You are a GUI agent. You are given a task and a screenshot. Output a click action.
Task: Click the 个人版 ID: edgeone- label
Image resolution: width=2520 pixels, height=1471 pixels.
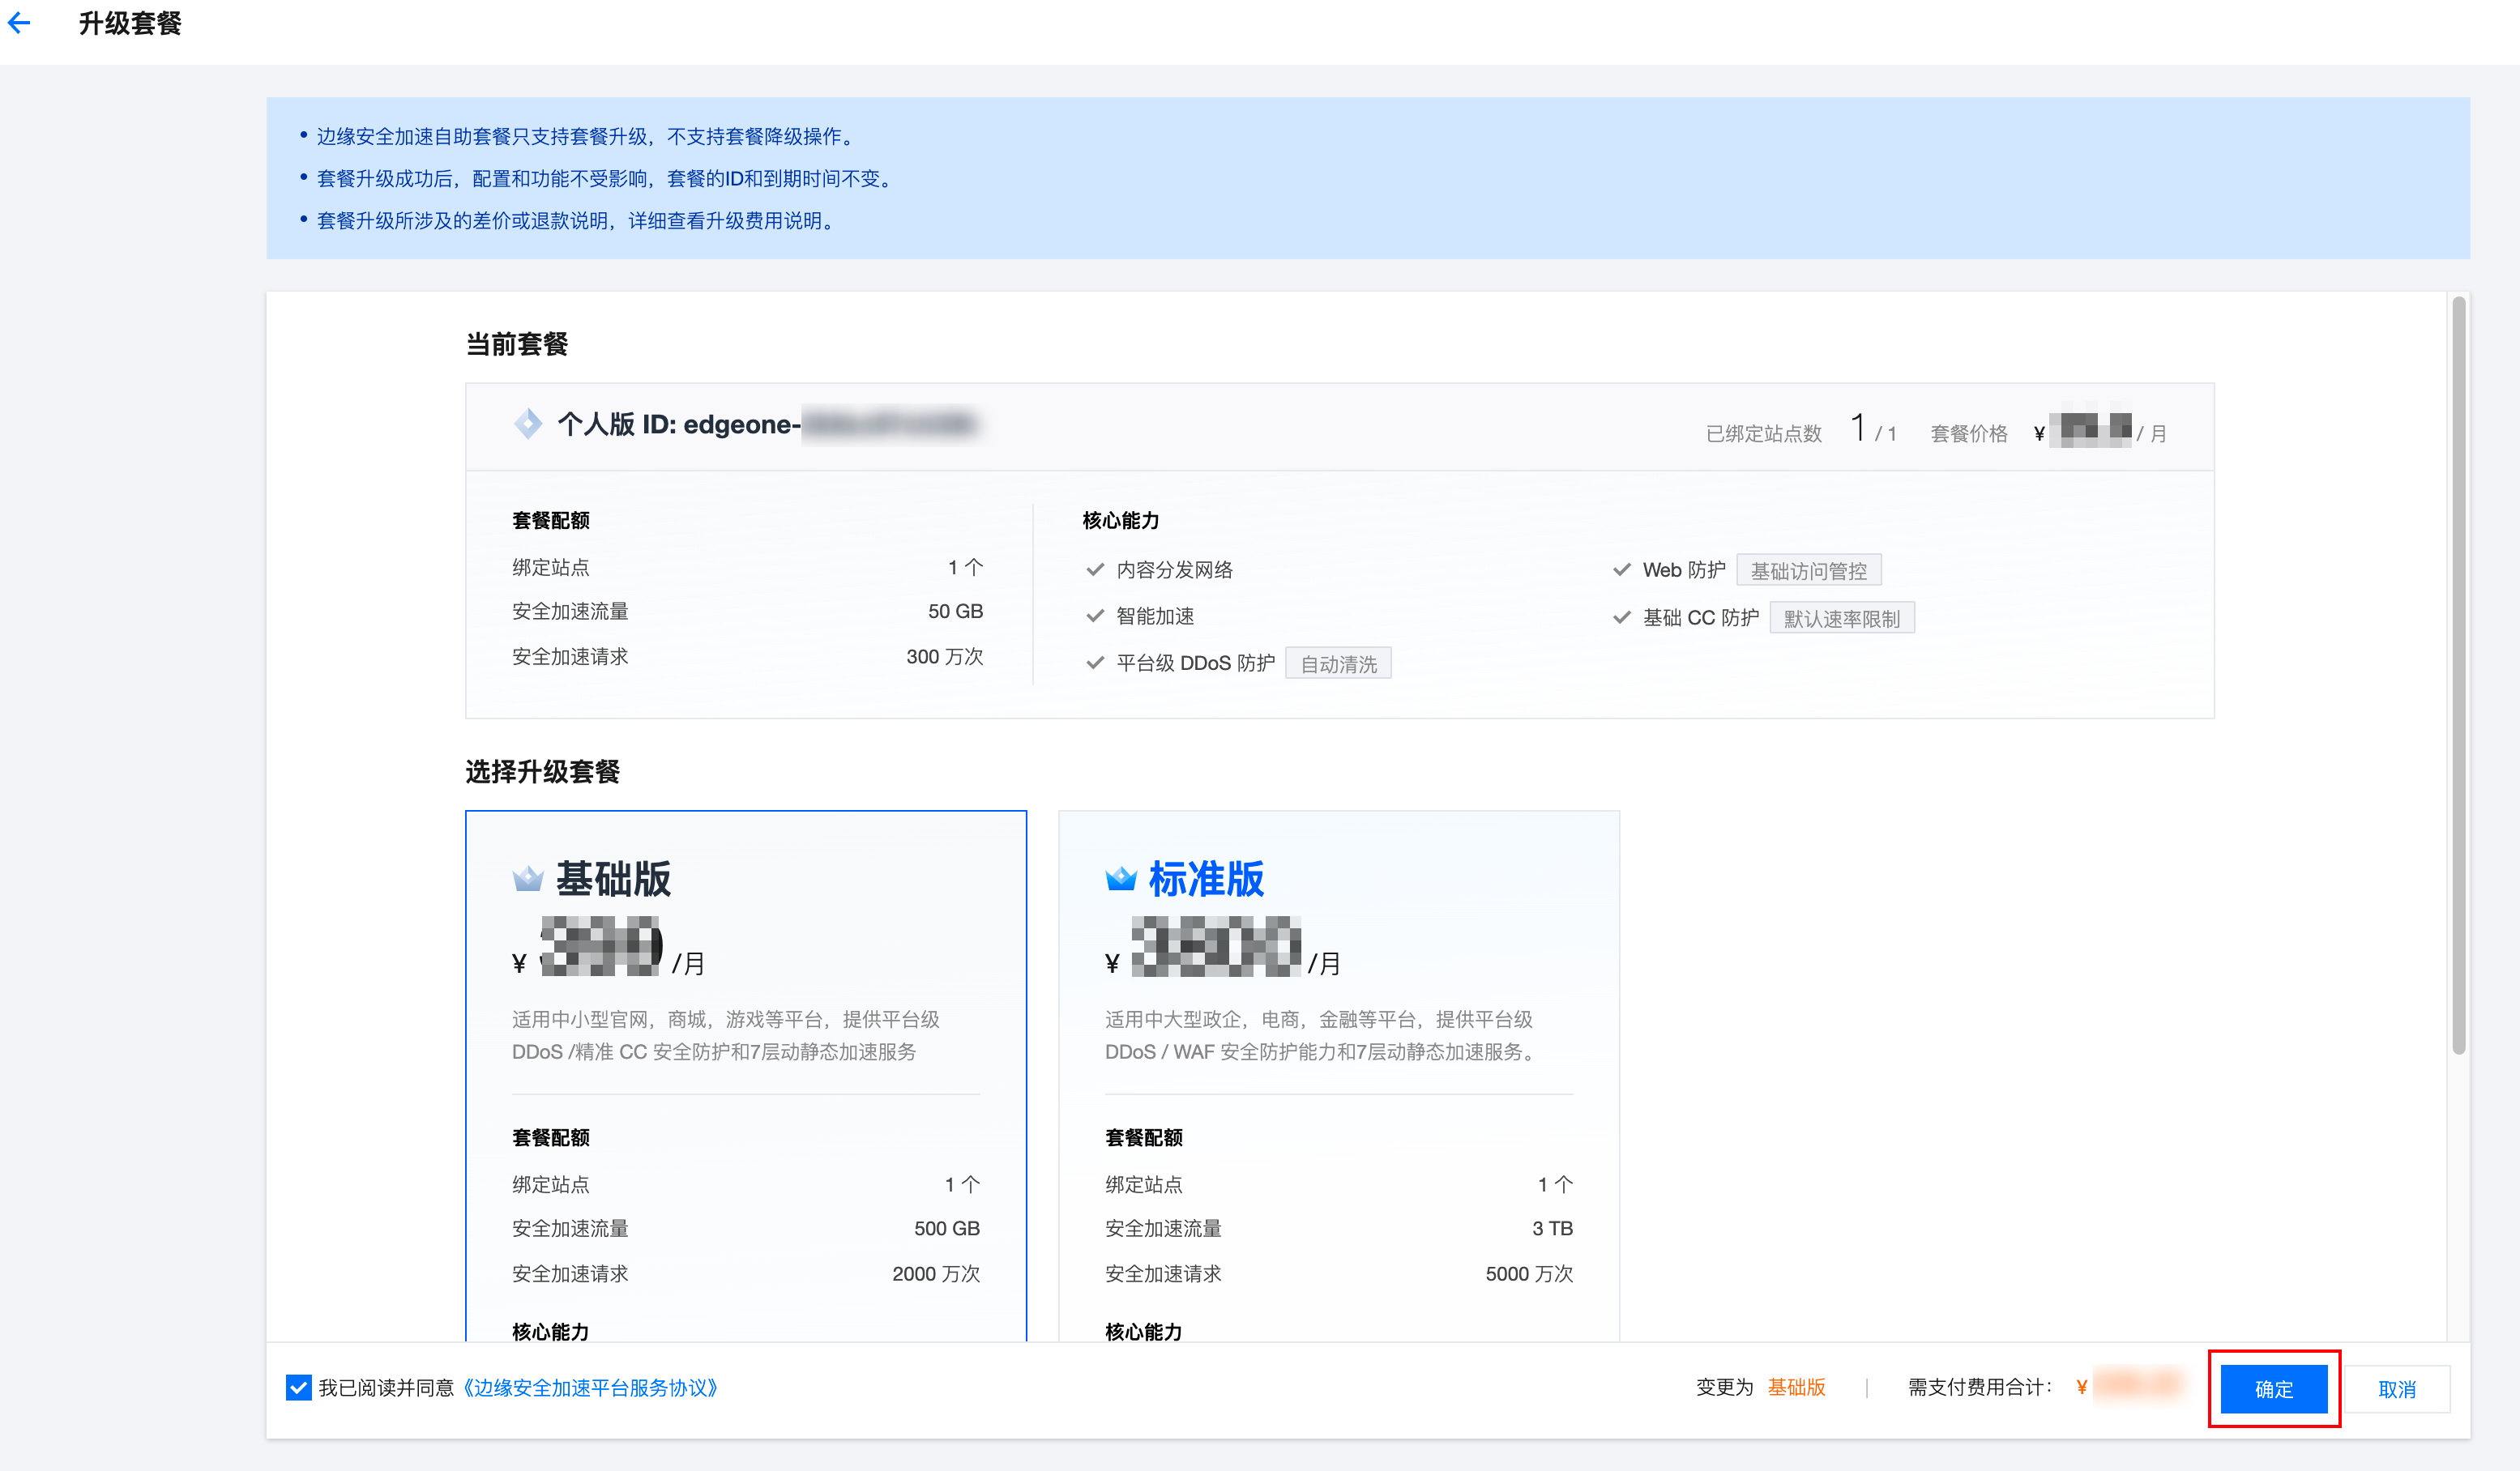[679, 424]
